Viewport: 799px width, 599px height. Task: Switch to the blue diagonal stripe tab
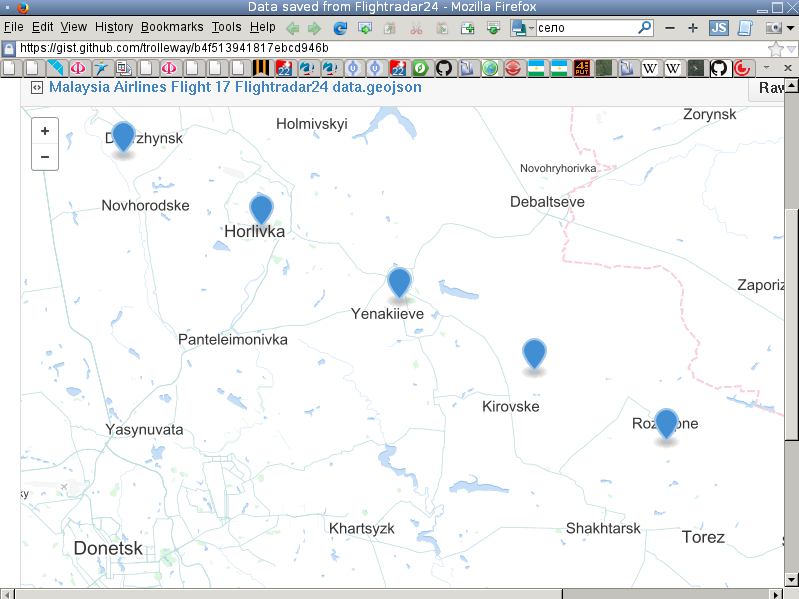pyautogui.click(x=55, y=68)
